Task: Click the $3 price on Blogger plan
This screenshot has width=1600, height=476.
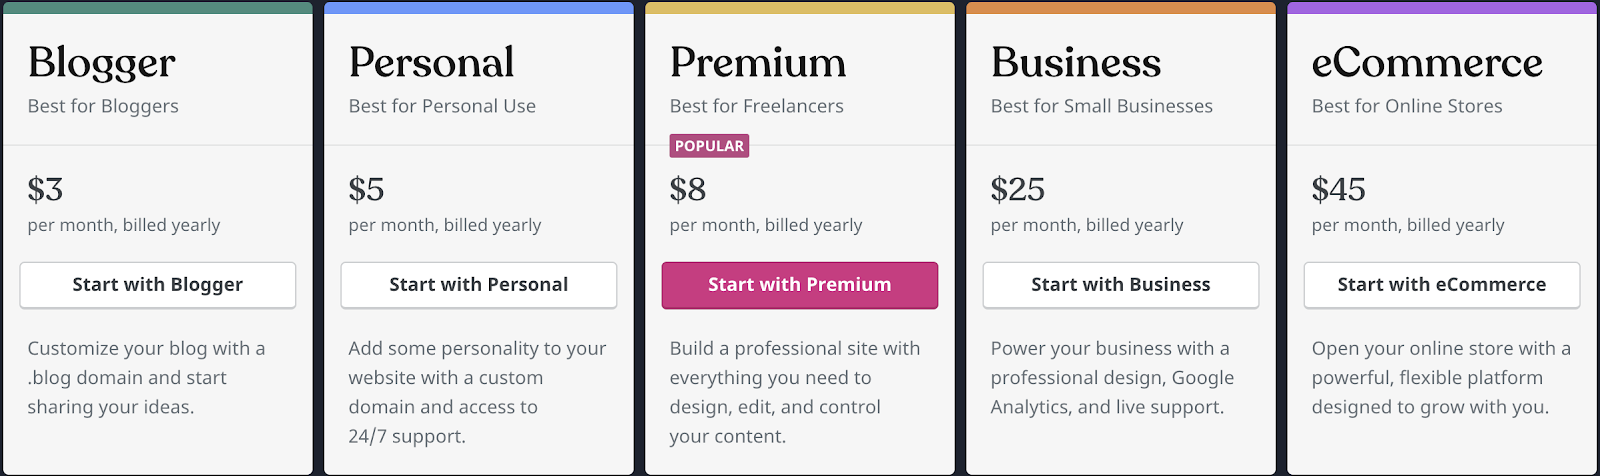Action: [46, 189]
